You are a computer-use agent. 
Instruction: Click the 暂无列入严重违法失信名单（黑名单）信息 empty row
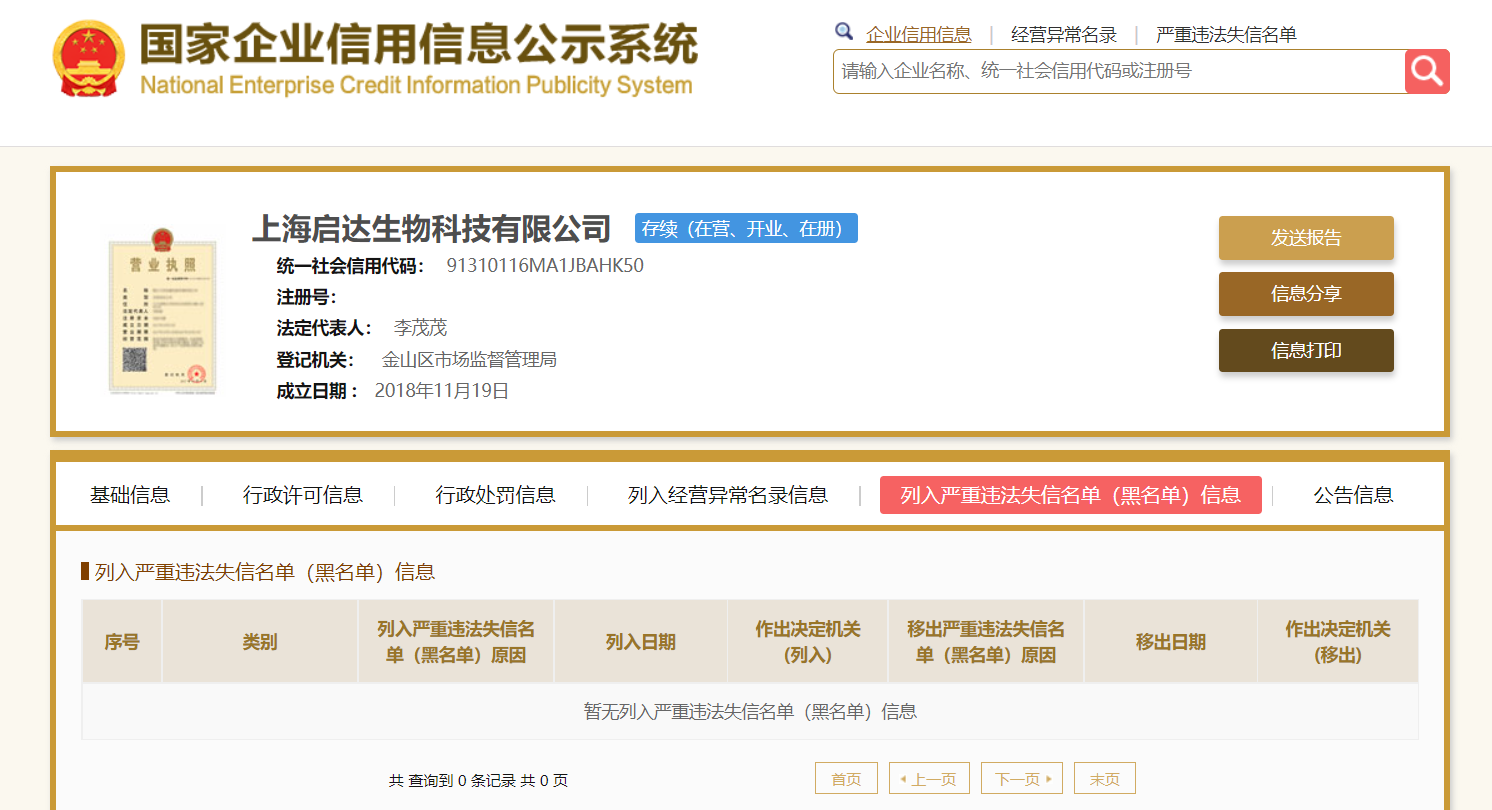tap(750, 712)
